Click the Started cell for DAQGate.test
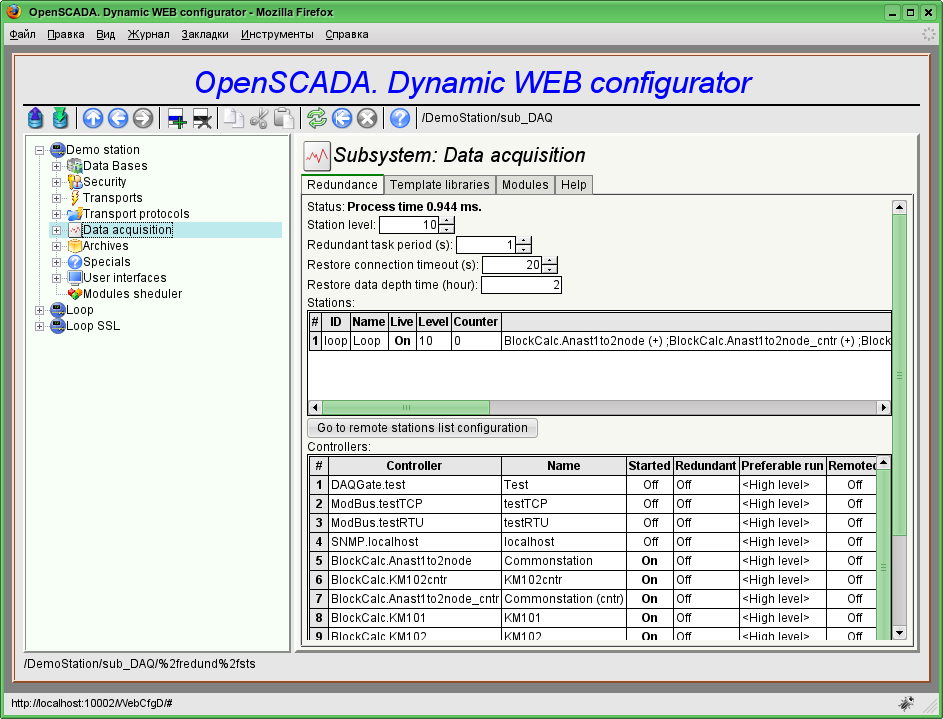Image resolution: width=943 pixels, height=719 pixels. 650,485
